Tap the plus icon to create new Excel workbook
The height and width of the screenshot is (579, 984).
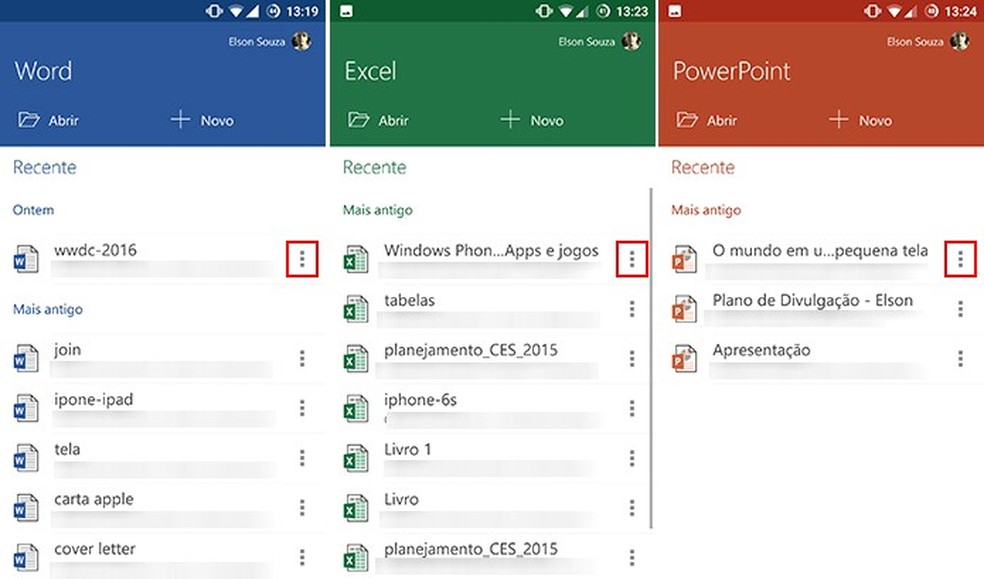click(506, 119)
